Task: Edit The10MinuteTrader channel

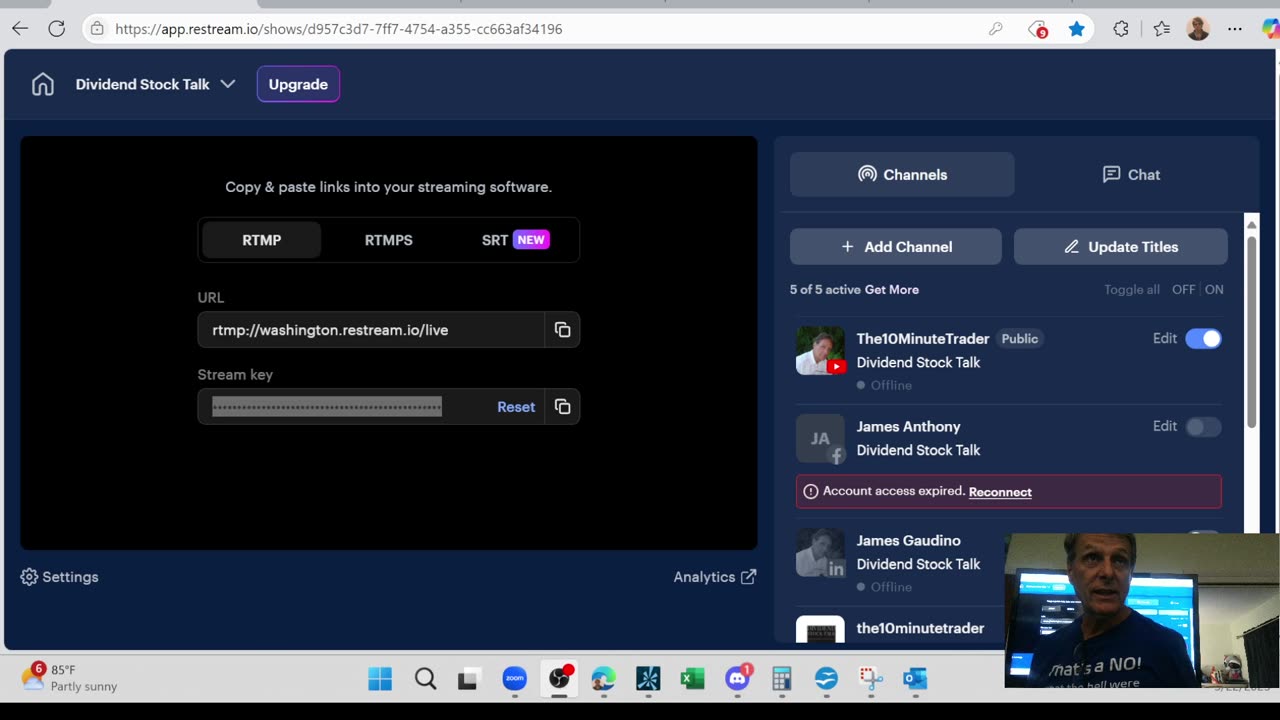Action: coord(1165,339)
